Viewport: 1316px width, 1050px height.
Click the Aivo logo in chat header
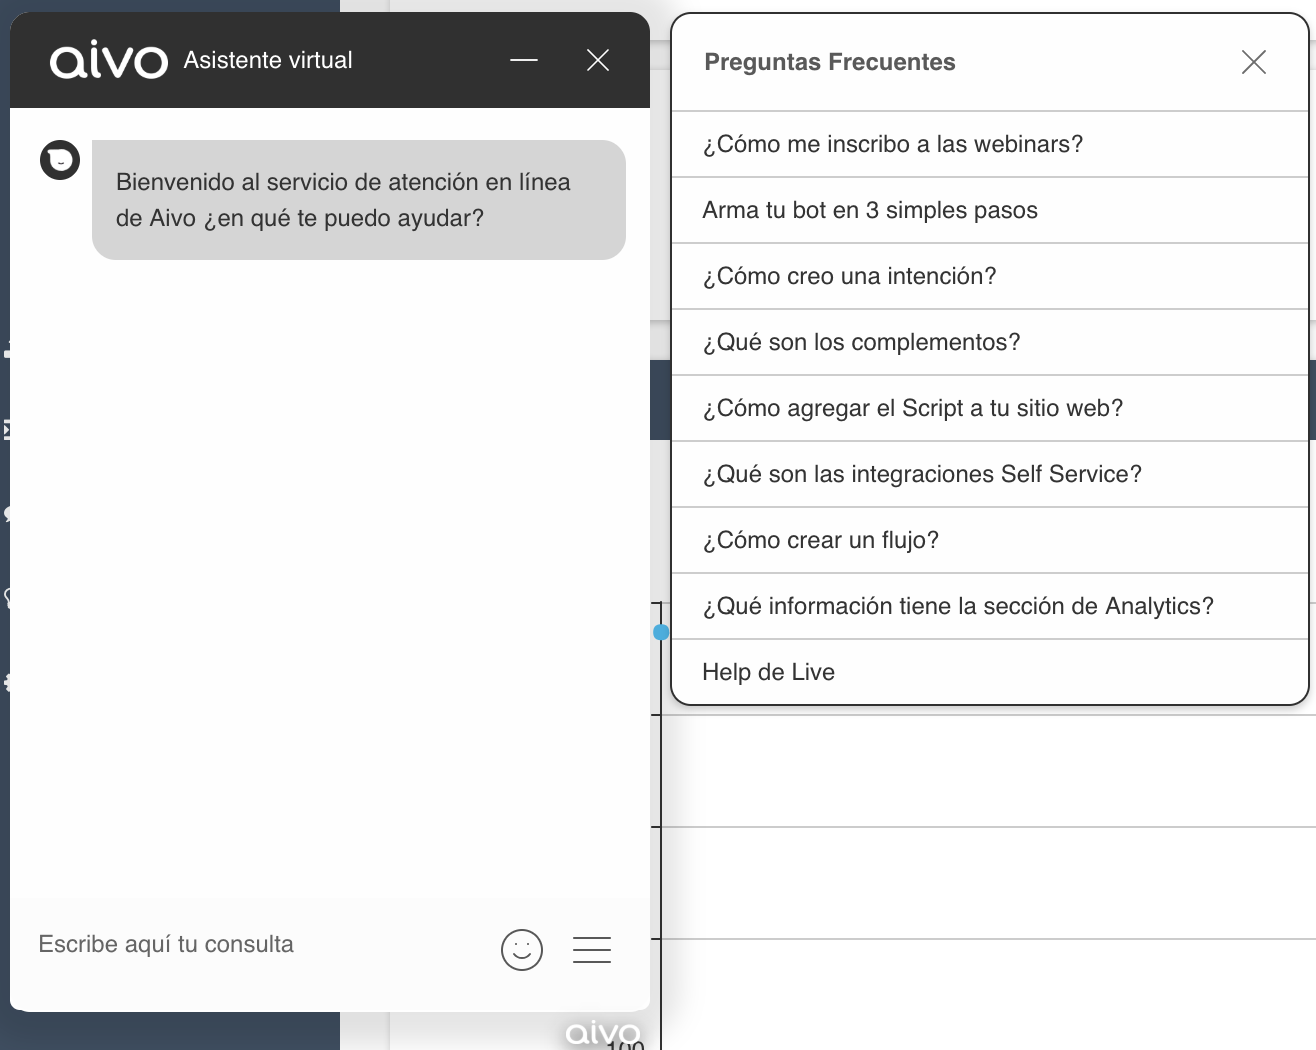109,60
